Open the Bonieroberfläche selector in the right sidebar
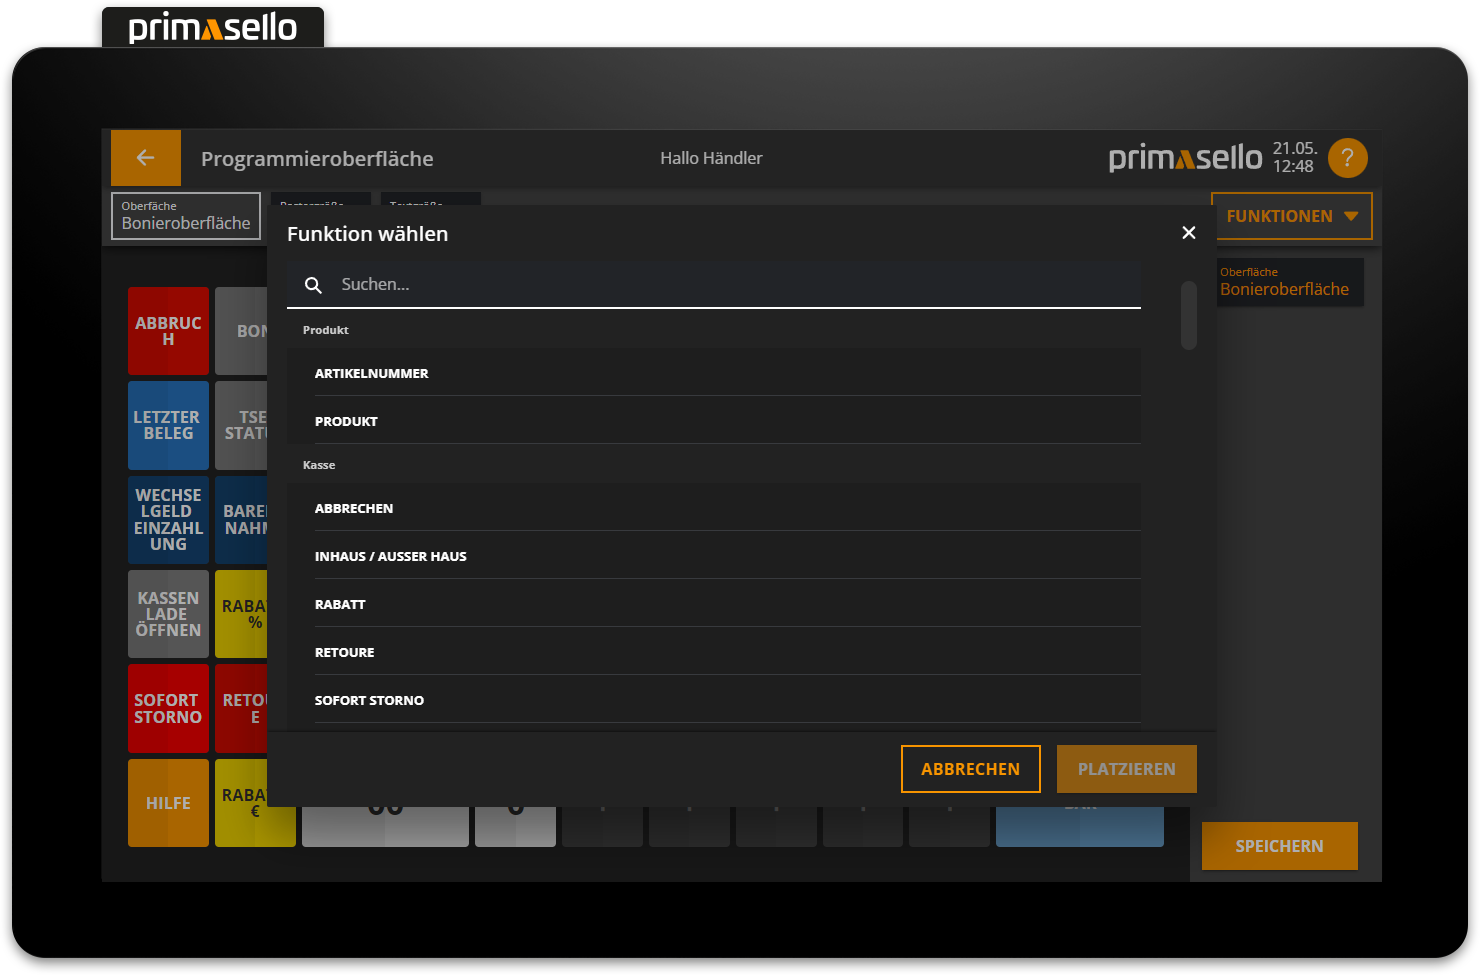The width and height of the screenshot is (1480, 975). tap(1290, 282)
